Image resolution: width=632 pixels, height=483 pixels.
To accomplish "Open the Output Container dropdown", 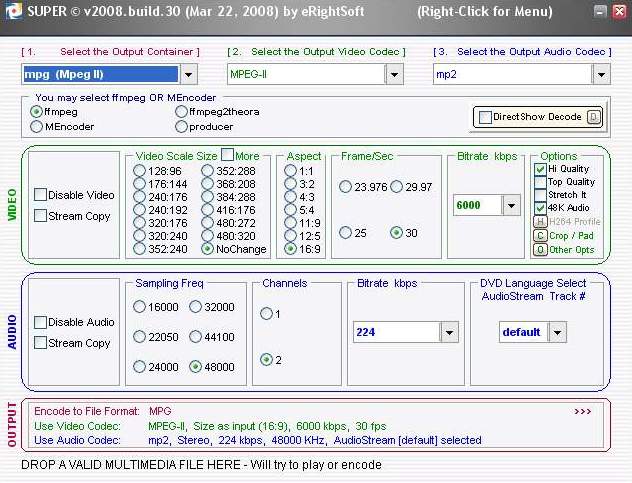I will (188, 75).
